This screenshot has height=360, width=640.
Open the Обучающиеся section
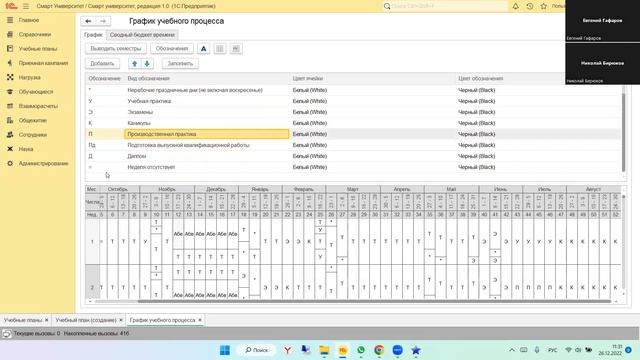[x=36, y=91]
